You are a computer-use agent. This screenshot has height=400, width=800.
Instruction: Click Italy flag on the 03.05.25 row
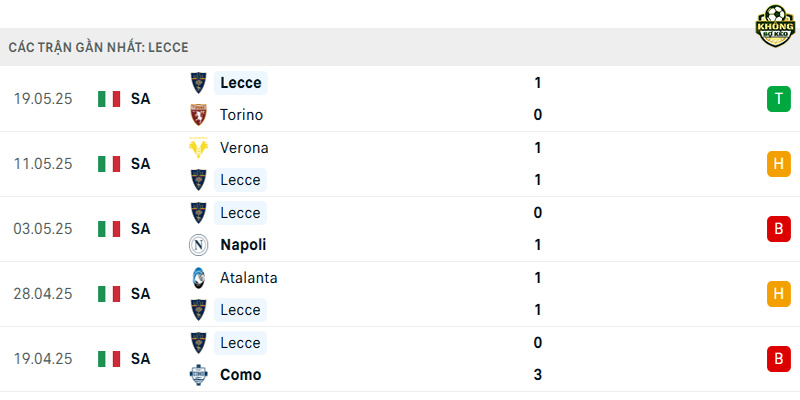click(109, 229)
